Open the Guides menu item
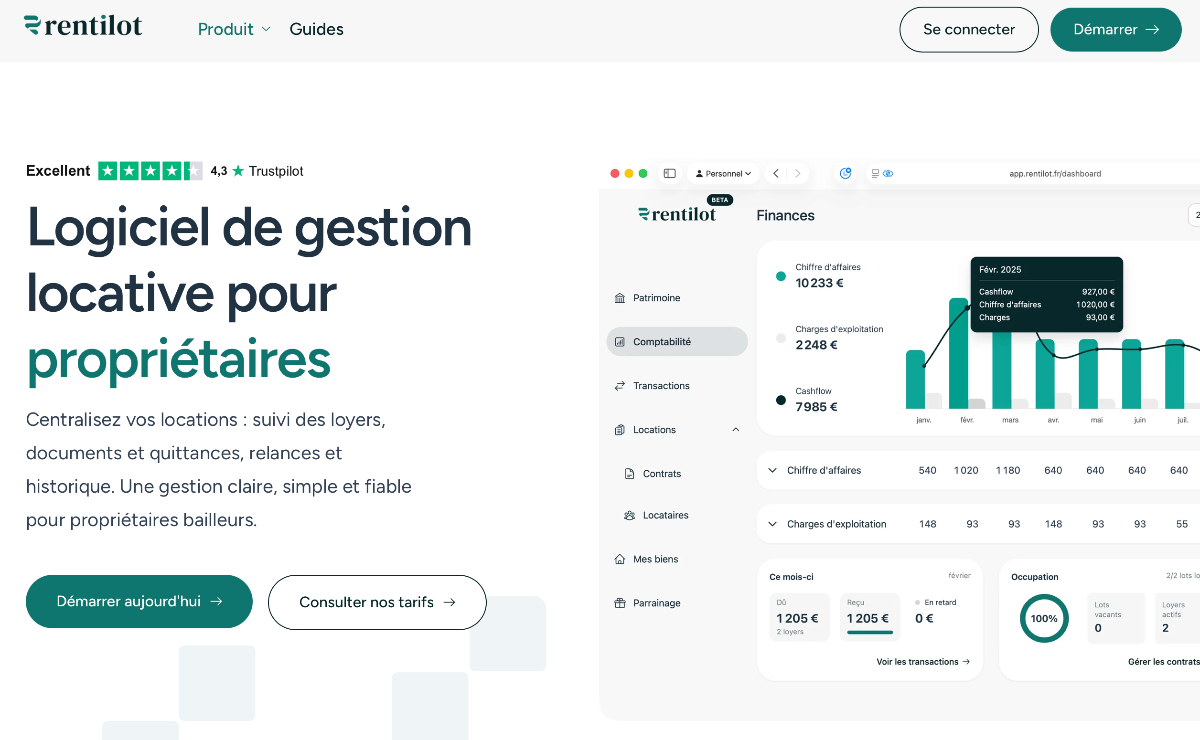1200x740 pixels. pyautogui.click(x=316, y=29)
